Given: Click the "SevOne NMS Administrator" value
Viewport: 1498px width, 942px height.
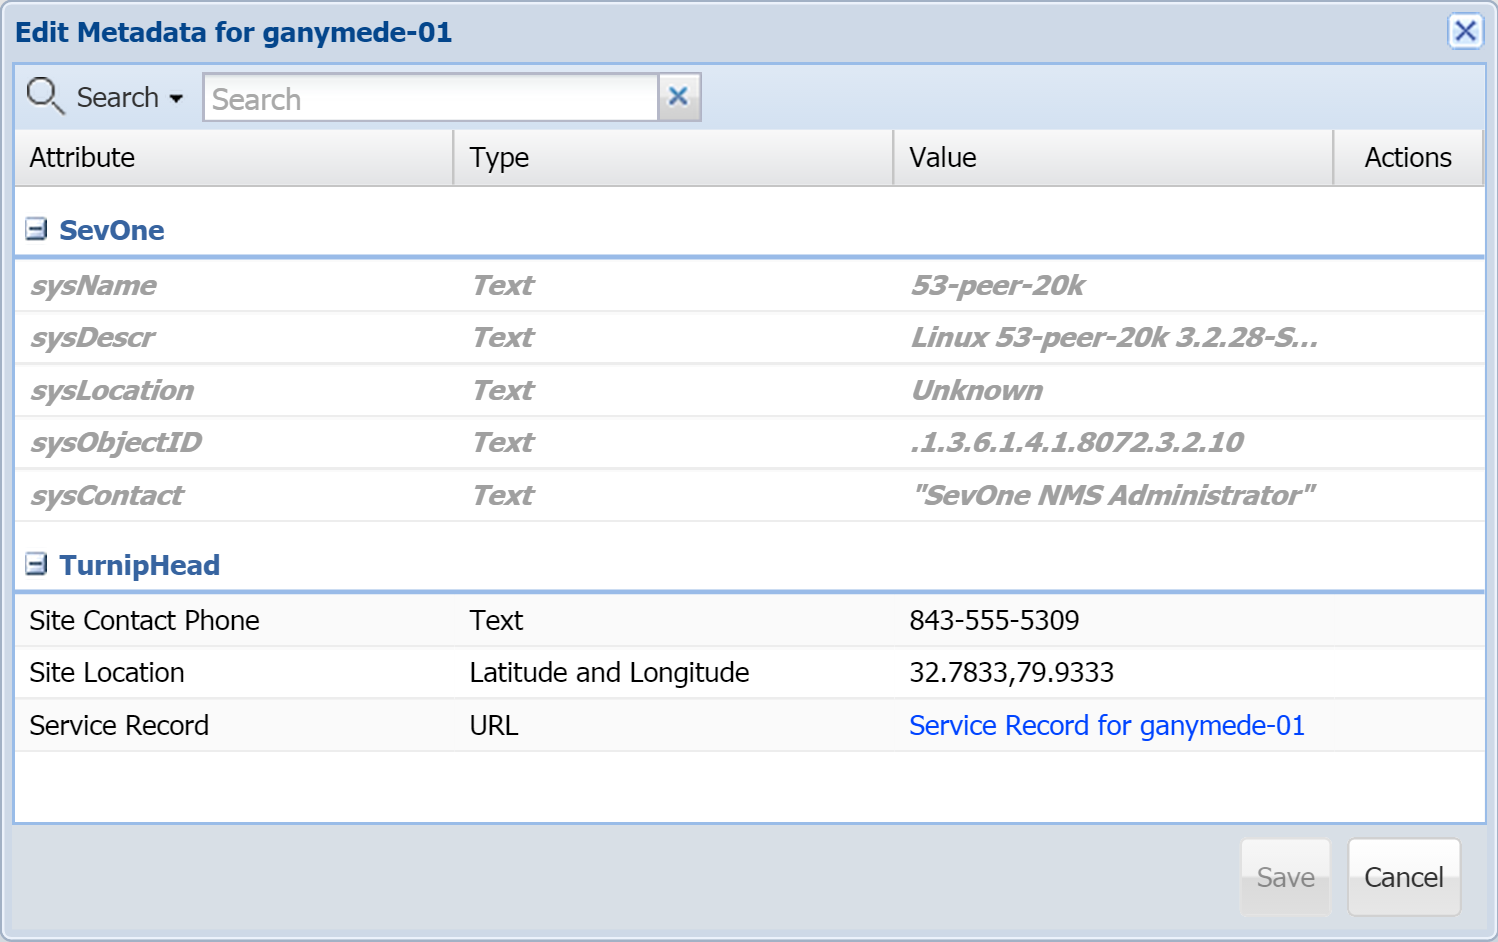Looking at the screenshot, I should (x=1113, y=495).
